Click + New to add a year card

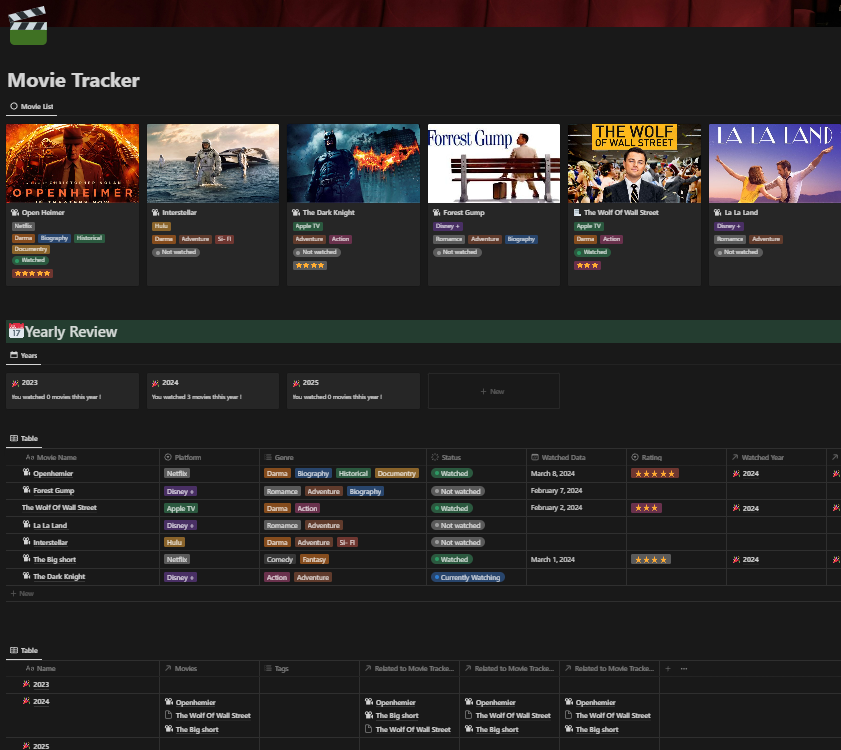pyautogui.click(x=493, y=391)
